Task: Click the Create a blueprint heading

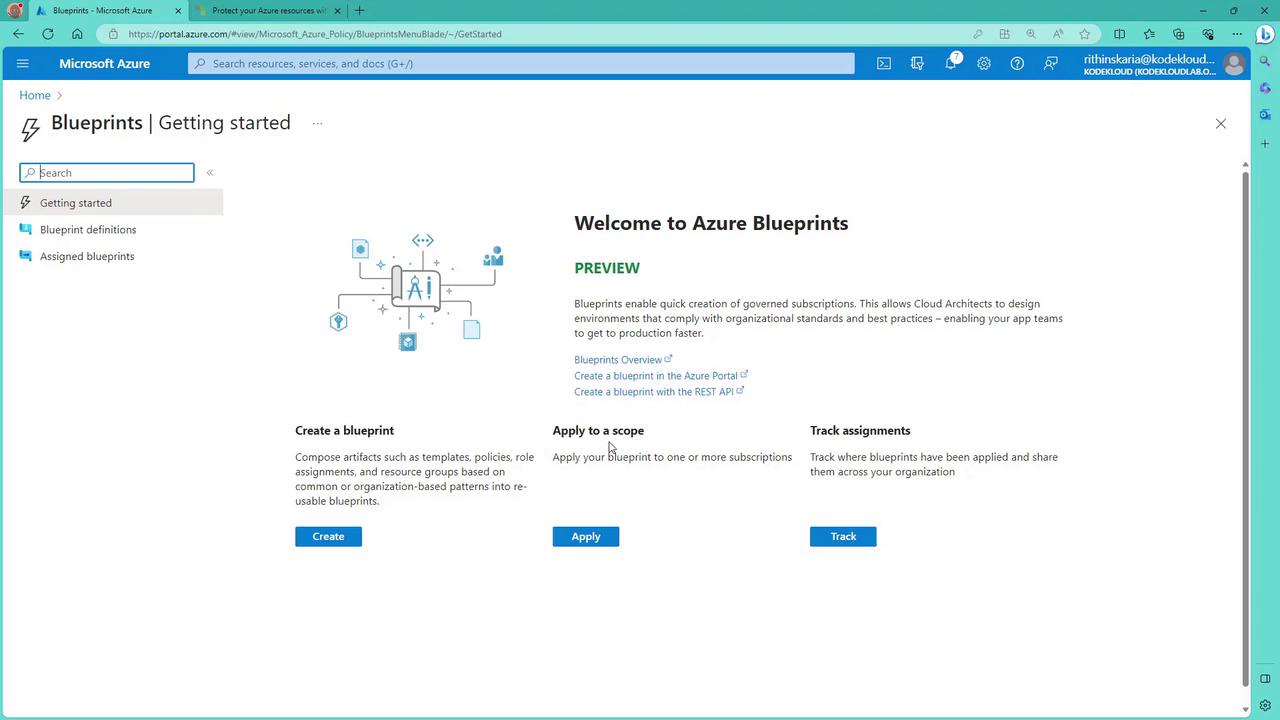Action: (x=345, y=431)
